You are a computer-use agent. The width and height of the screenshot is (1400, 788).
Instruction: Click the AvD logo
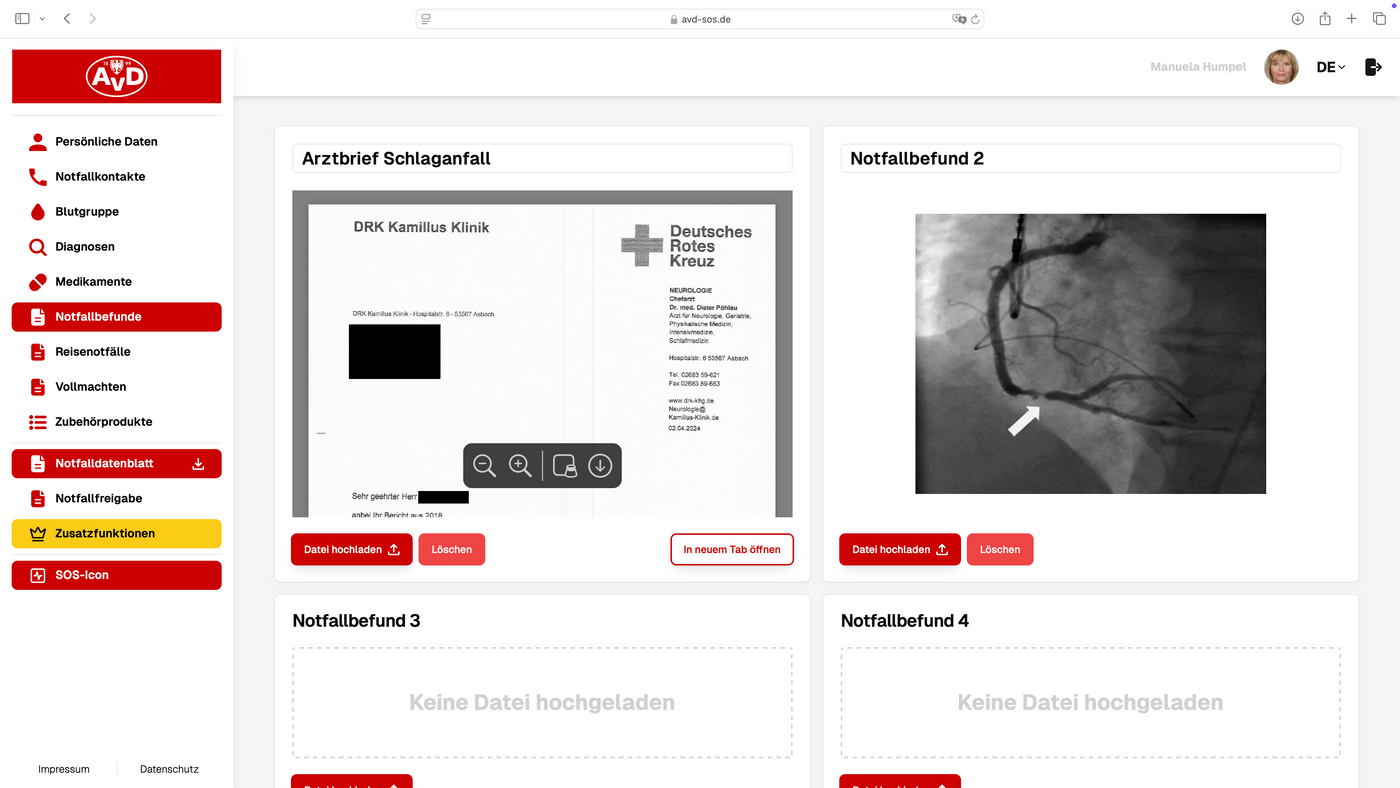[116, 76]
